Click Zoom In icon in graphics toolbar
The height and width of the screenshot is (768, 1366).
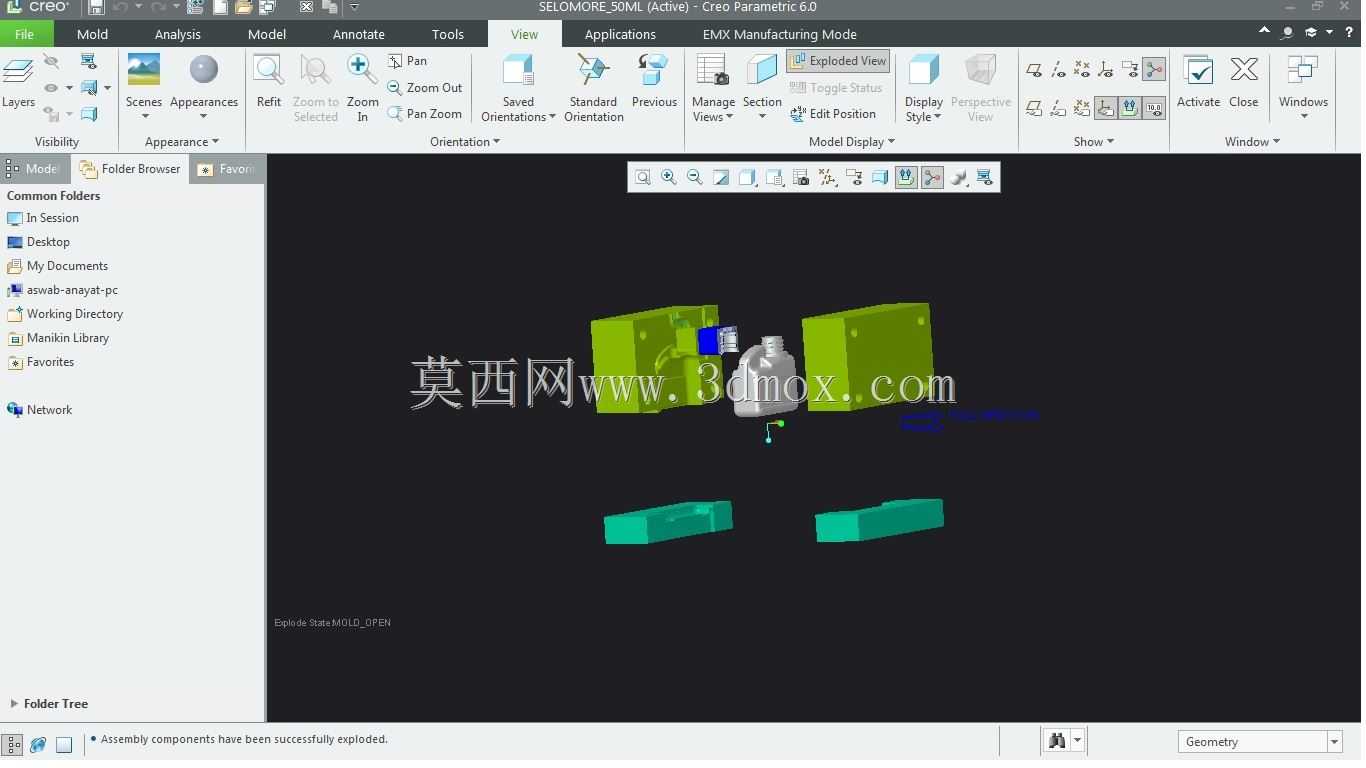coord(669,177)
